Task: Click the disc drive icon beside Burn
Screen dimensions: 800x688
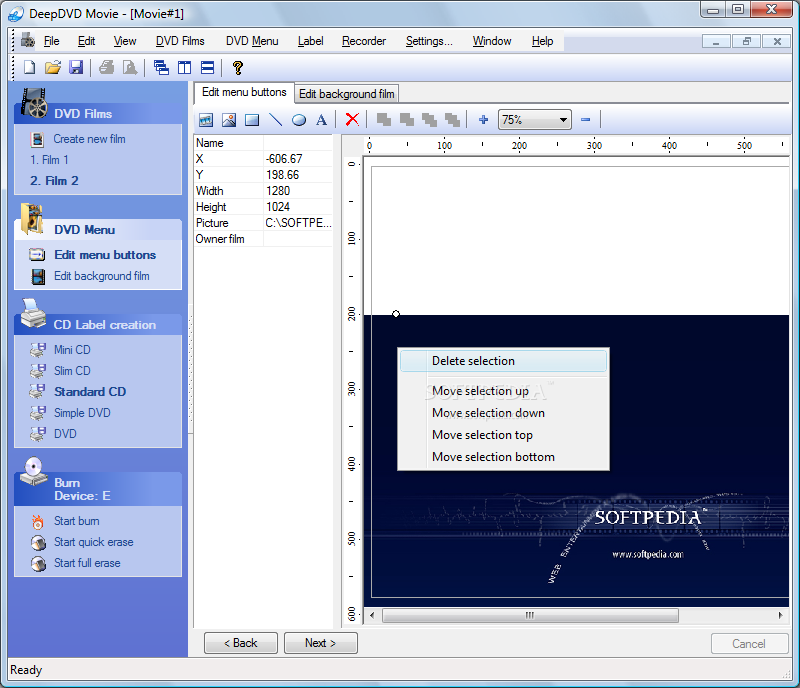Action: [x=33, y=472]
